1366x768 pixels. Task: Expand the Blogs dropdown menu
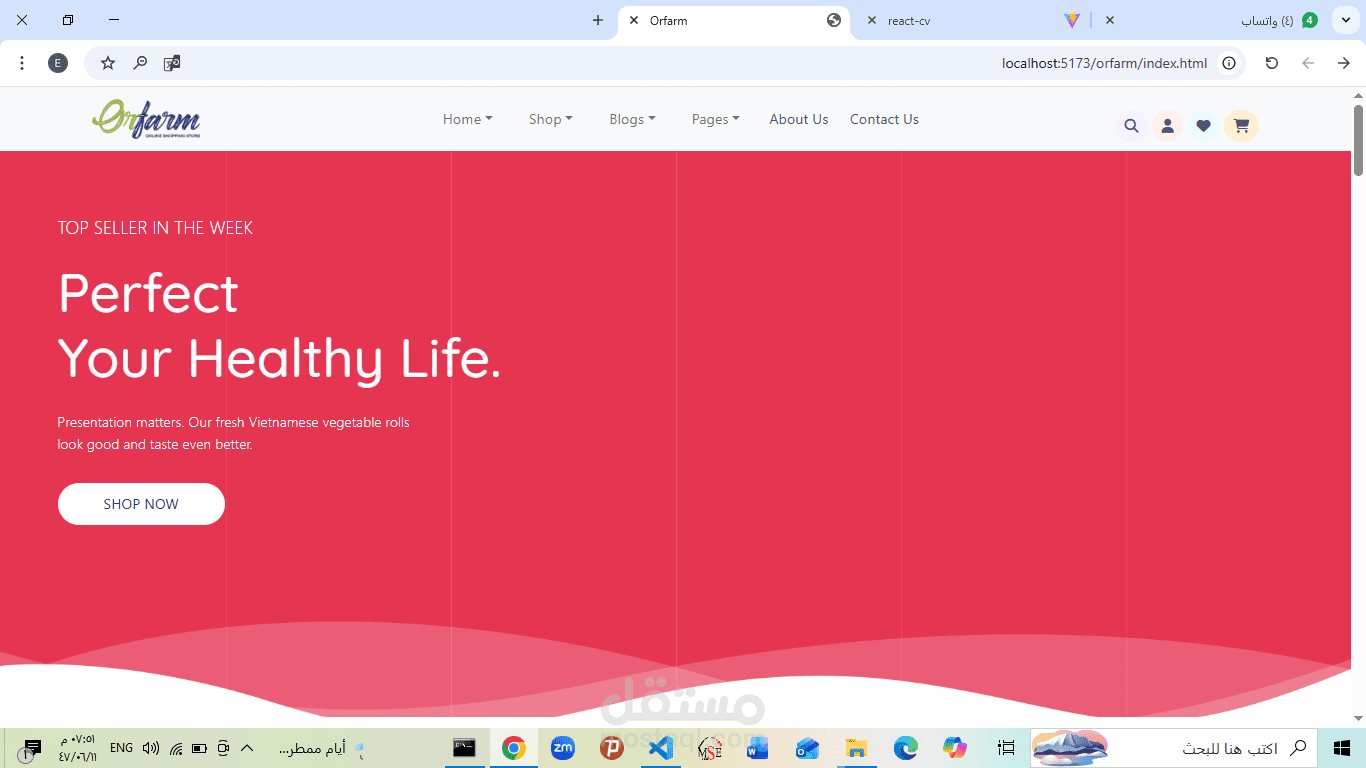click(x=632, y=119)
